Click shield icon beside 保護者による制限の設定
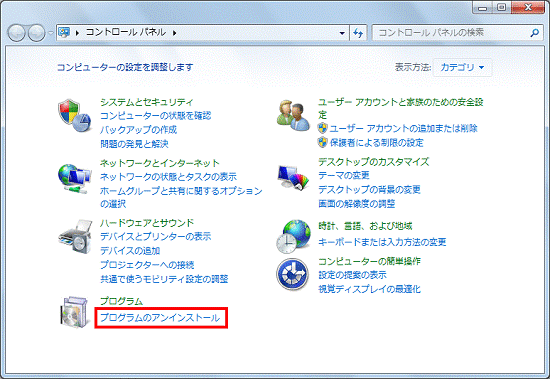 [322, 142]
